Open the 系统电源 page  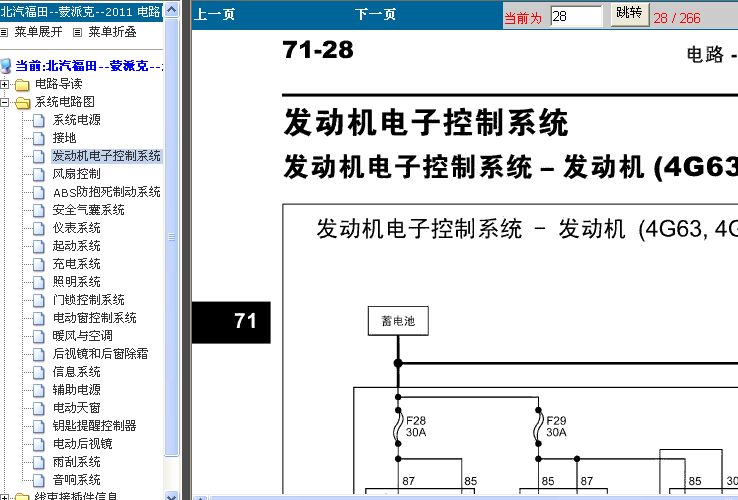(x=76, y=120)
